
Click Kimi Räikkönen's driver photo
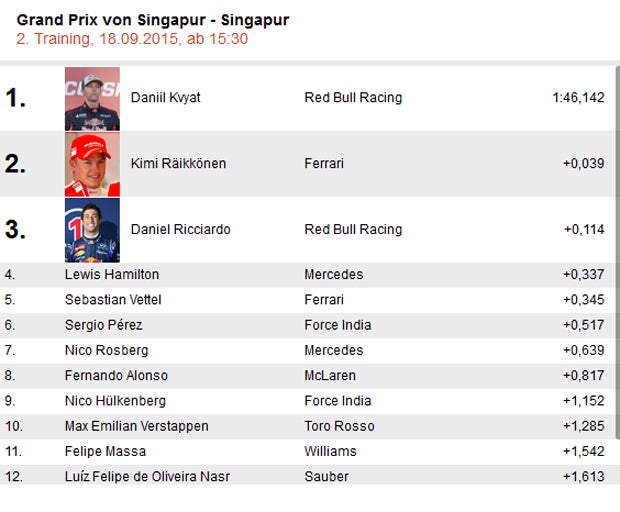tap(92, 164)
